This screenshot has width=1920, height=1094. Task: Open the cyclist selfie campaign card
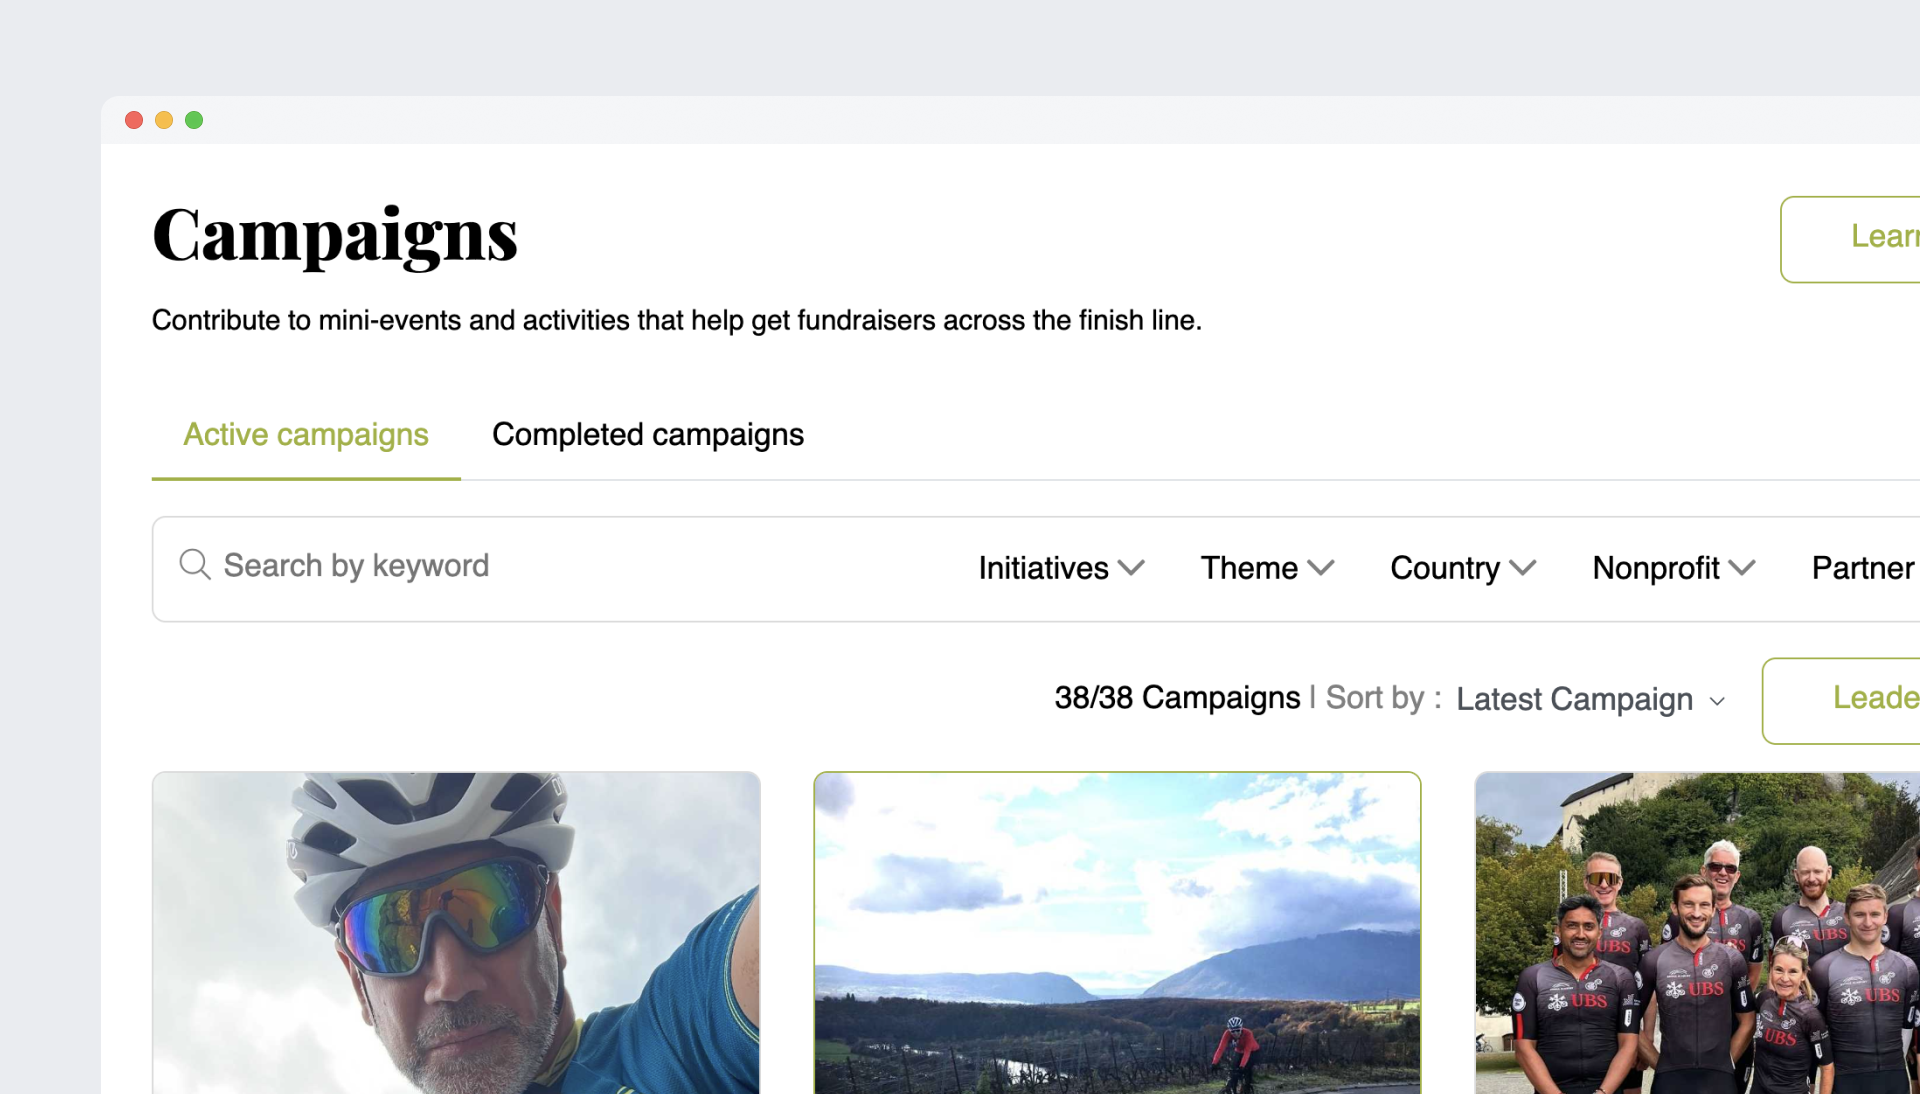tap(456, 932)
